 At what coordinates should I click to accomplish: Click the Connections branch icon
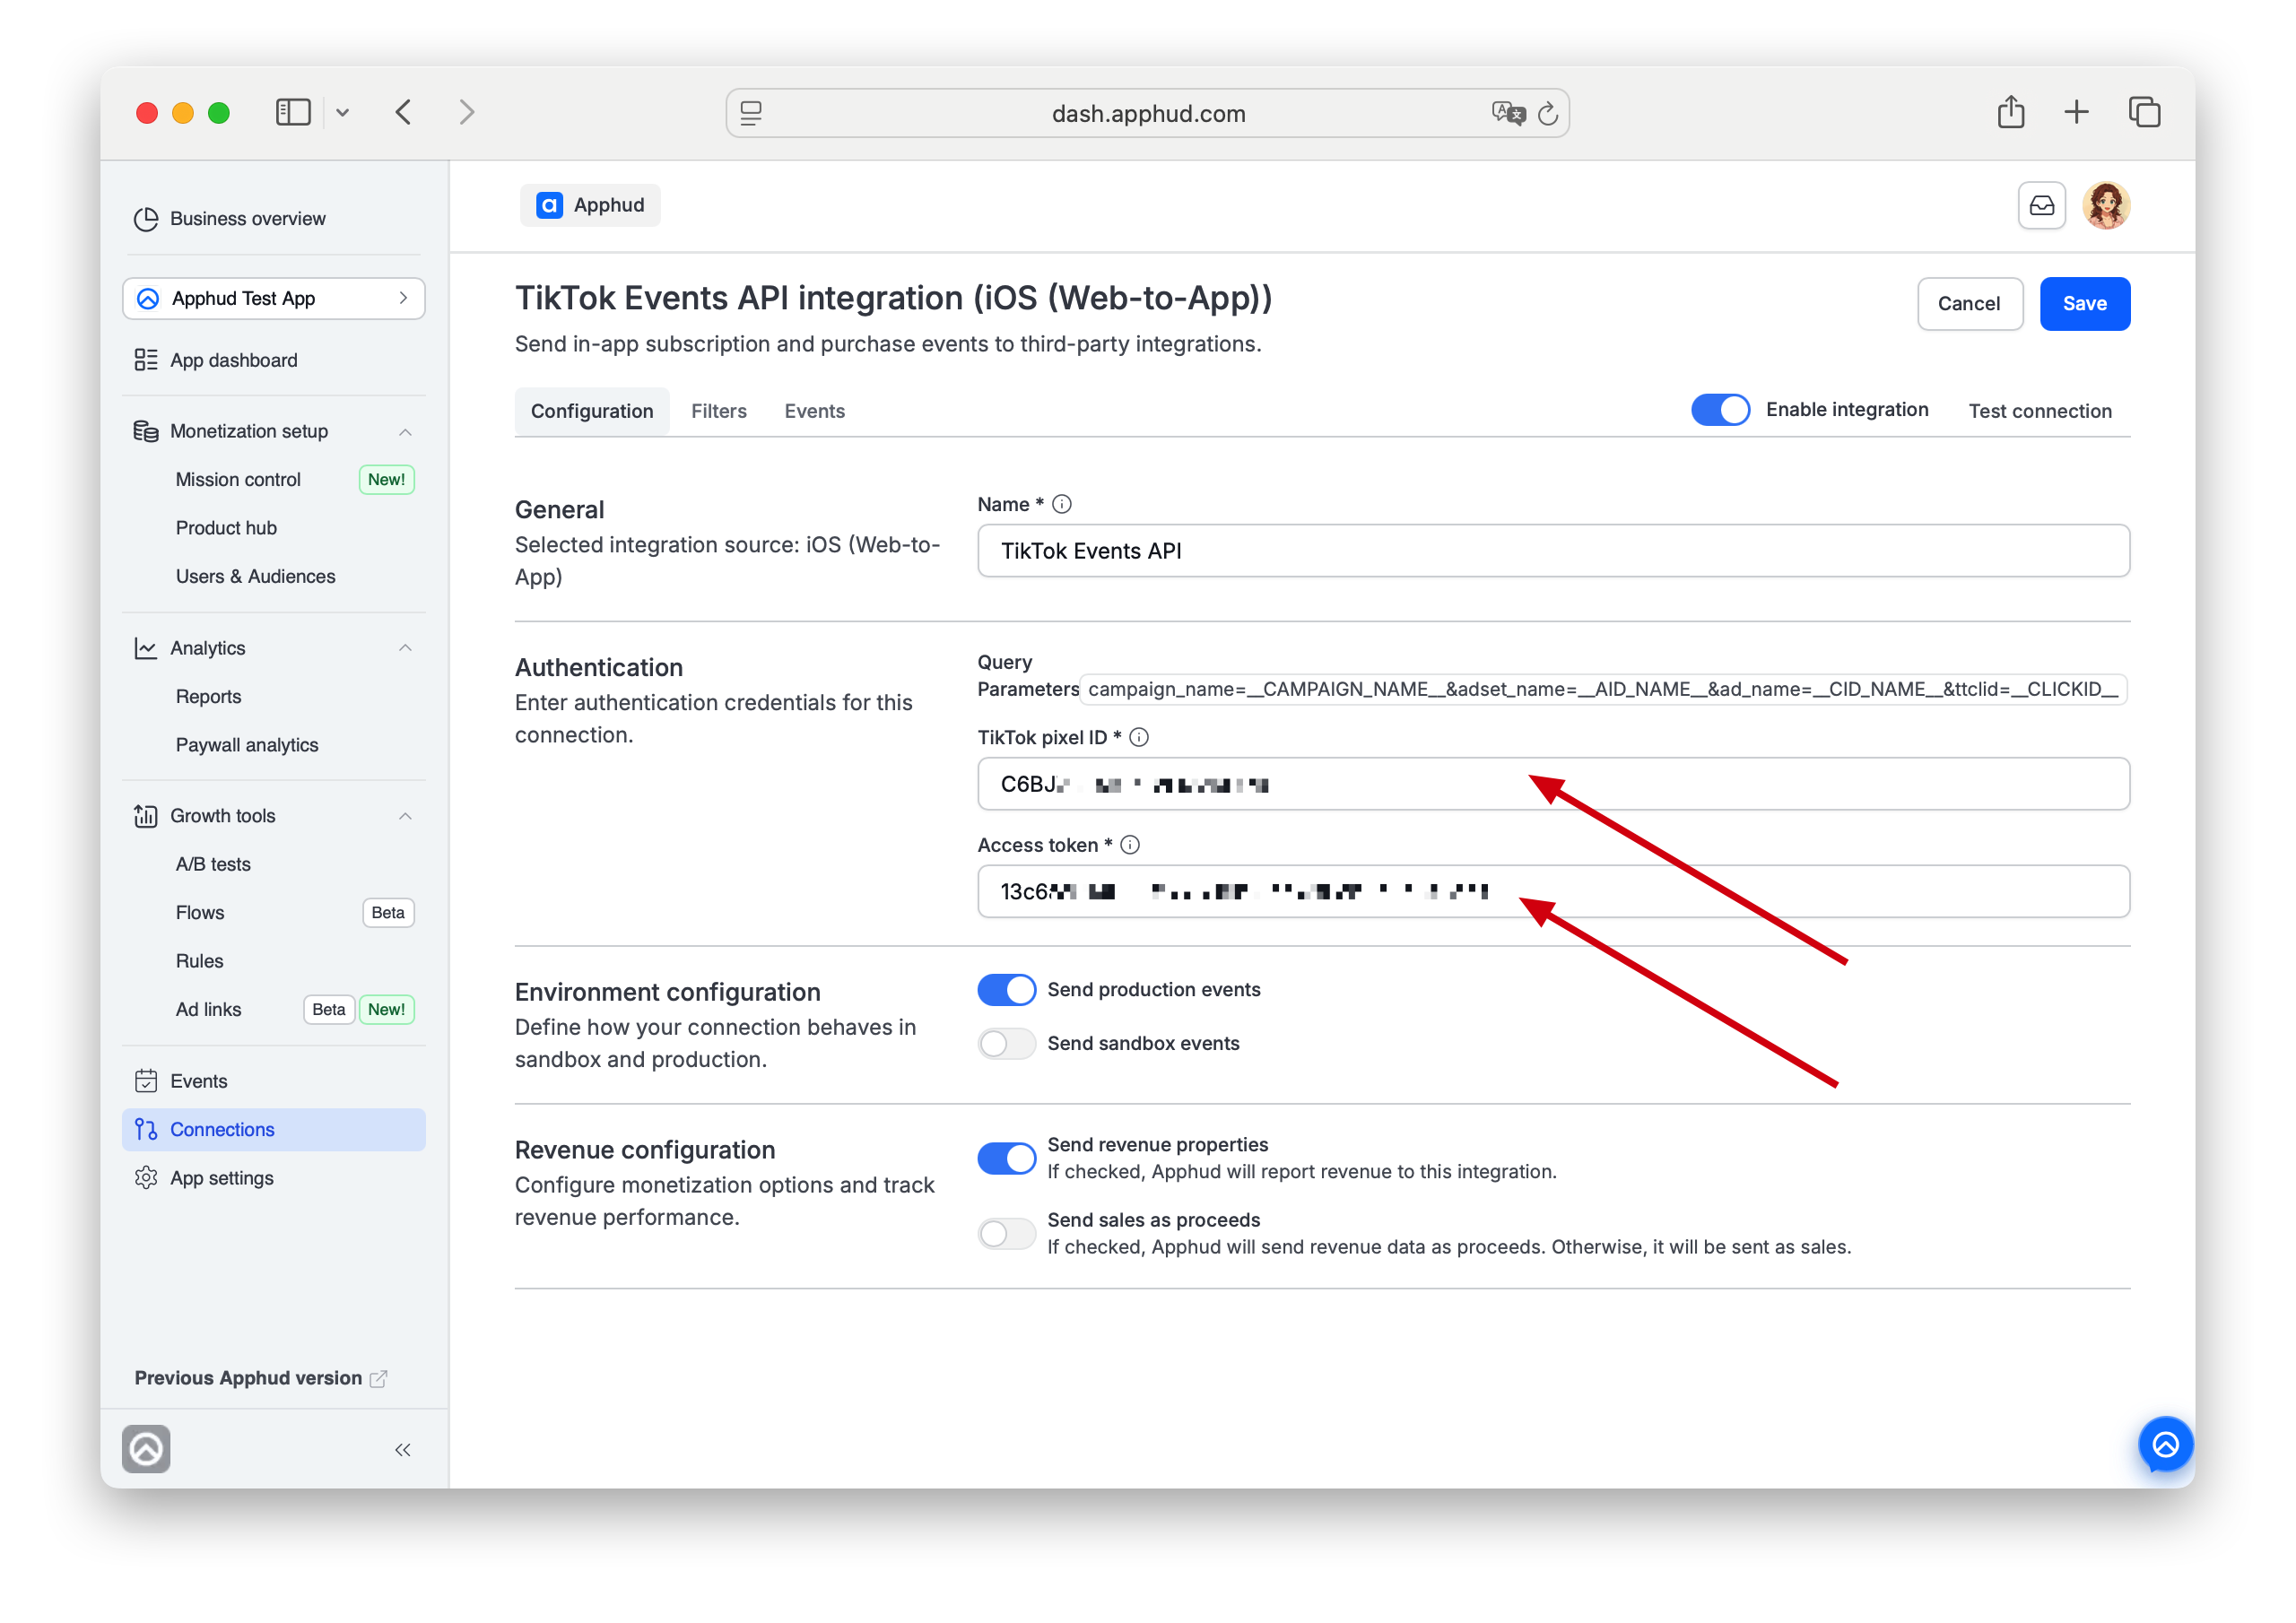(x=146, y=1130)
